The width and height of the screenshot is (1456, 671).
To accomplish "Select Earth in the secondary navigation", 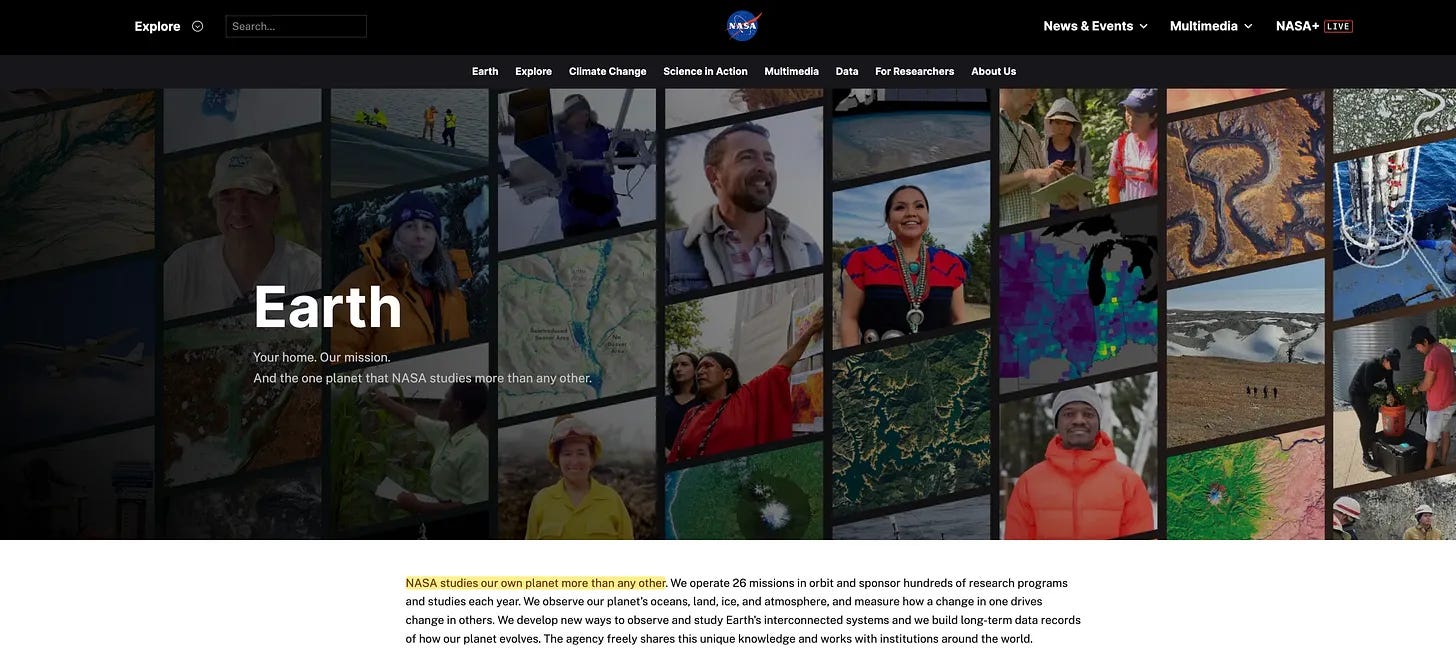I will click(x=485, y=71).
